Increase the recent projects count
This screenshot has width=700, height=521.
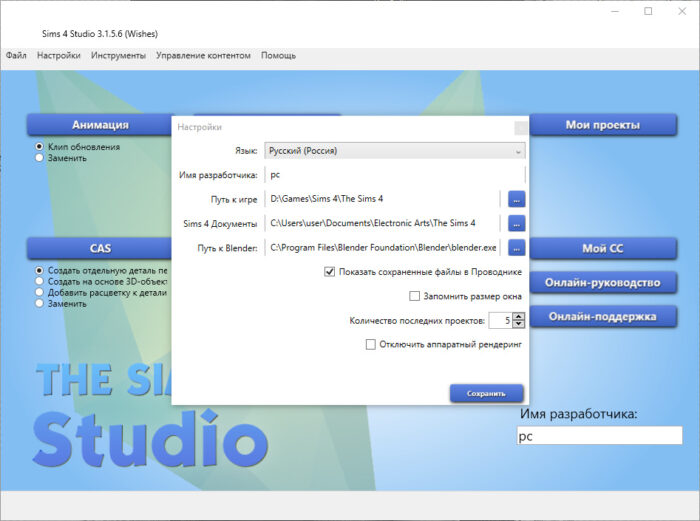(x=518, y=317)
